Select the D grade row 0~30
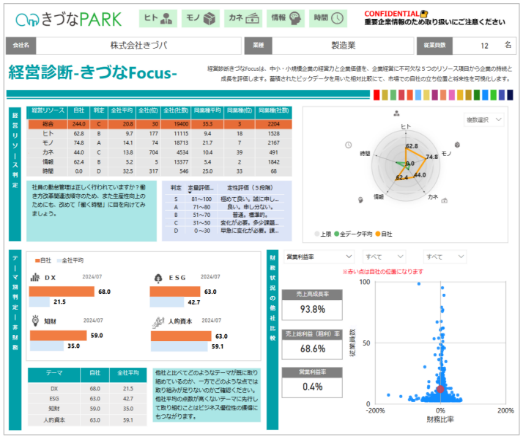This screenshot has width=523, height=440. click(x=225, y=231)
